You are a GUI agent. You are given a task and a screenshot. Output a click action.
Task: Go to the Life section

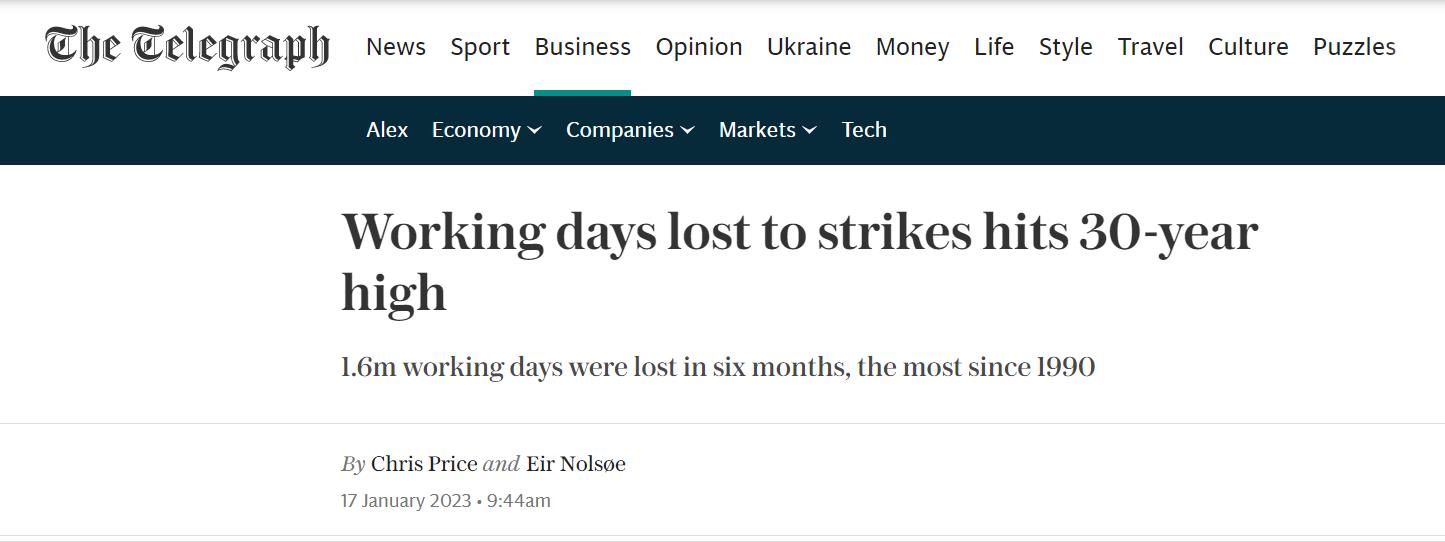(994, 47)
